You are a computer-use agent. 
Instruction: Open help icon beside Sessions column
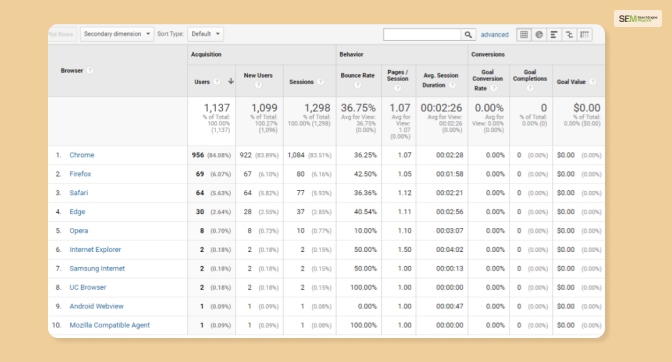[321, 81]
